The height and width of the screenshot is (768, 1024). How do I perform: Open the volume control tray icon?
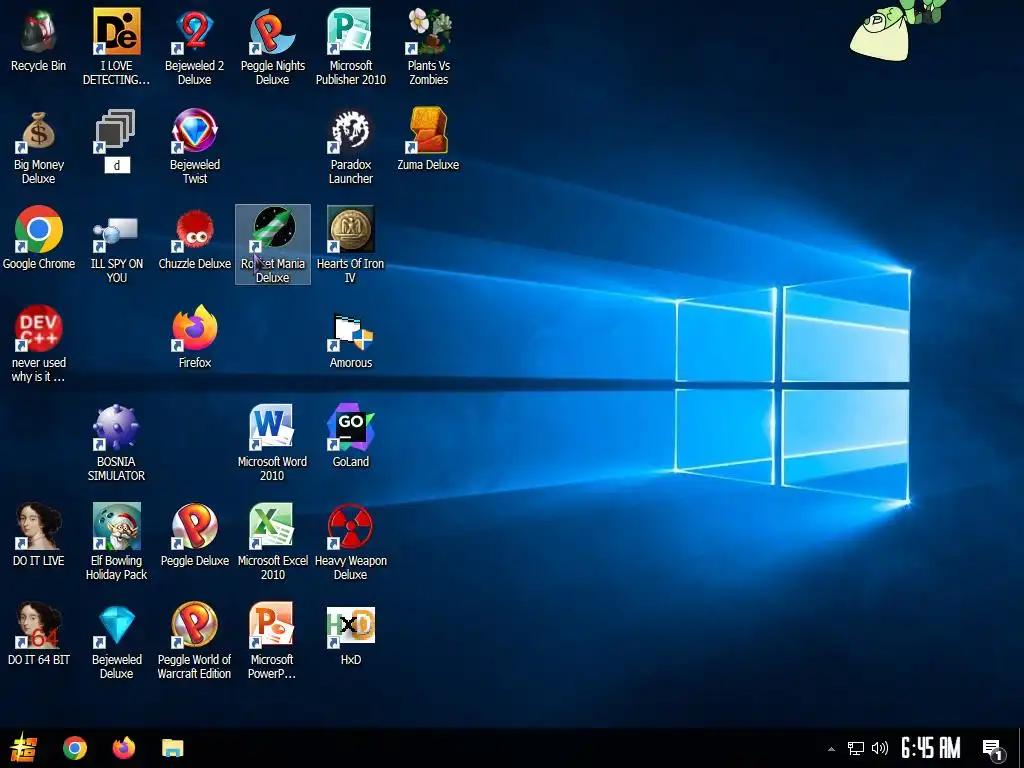(x=880, y=748)
